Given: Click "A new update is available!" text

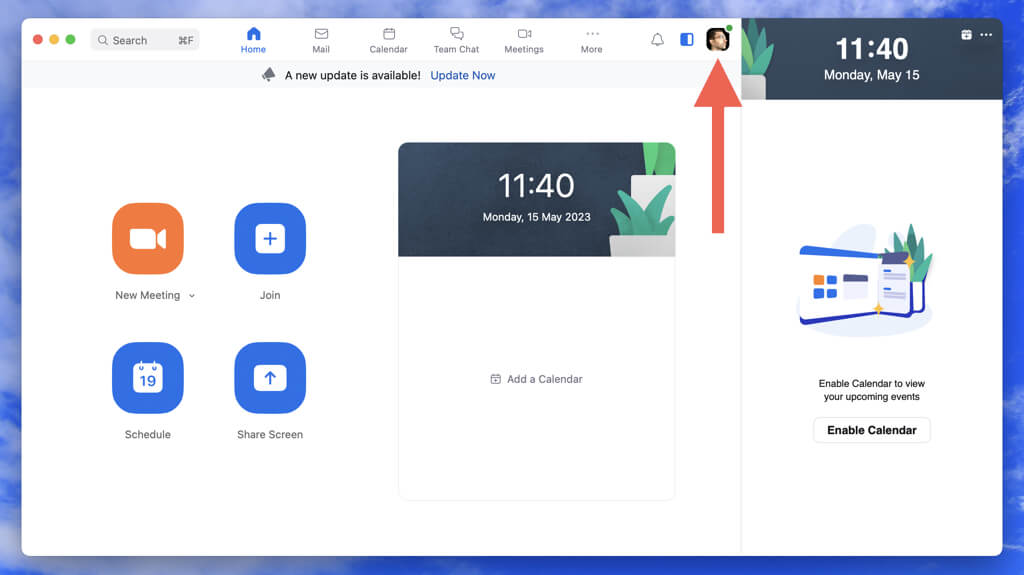Looking at the screenshot, I should click(353, 75).
